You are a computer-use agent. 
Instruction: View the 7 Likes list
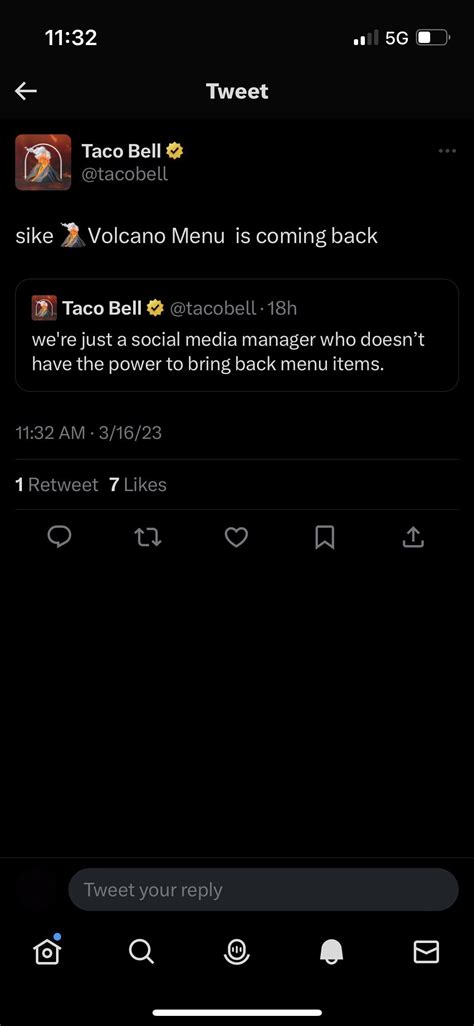tap(137, 485)
